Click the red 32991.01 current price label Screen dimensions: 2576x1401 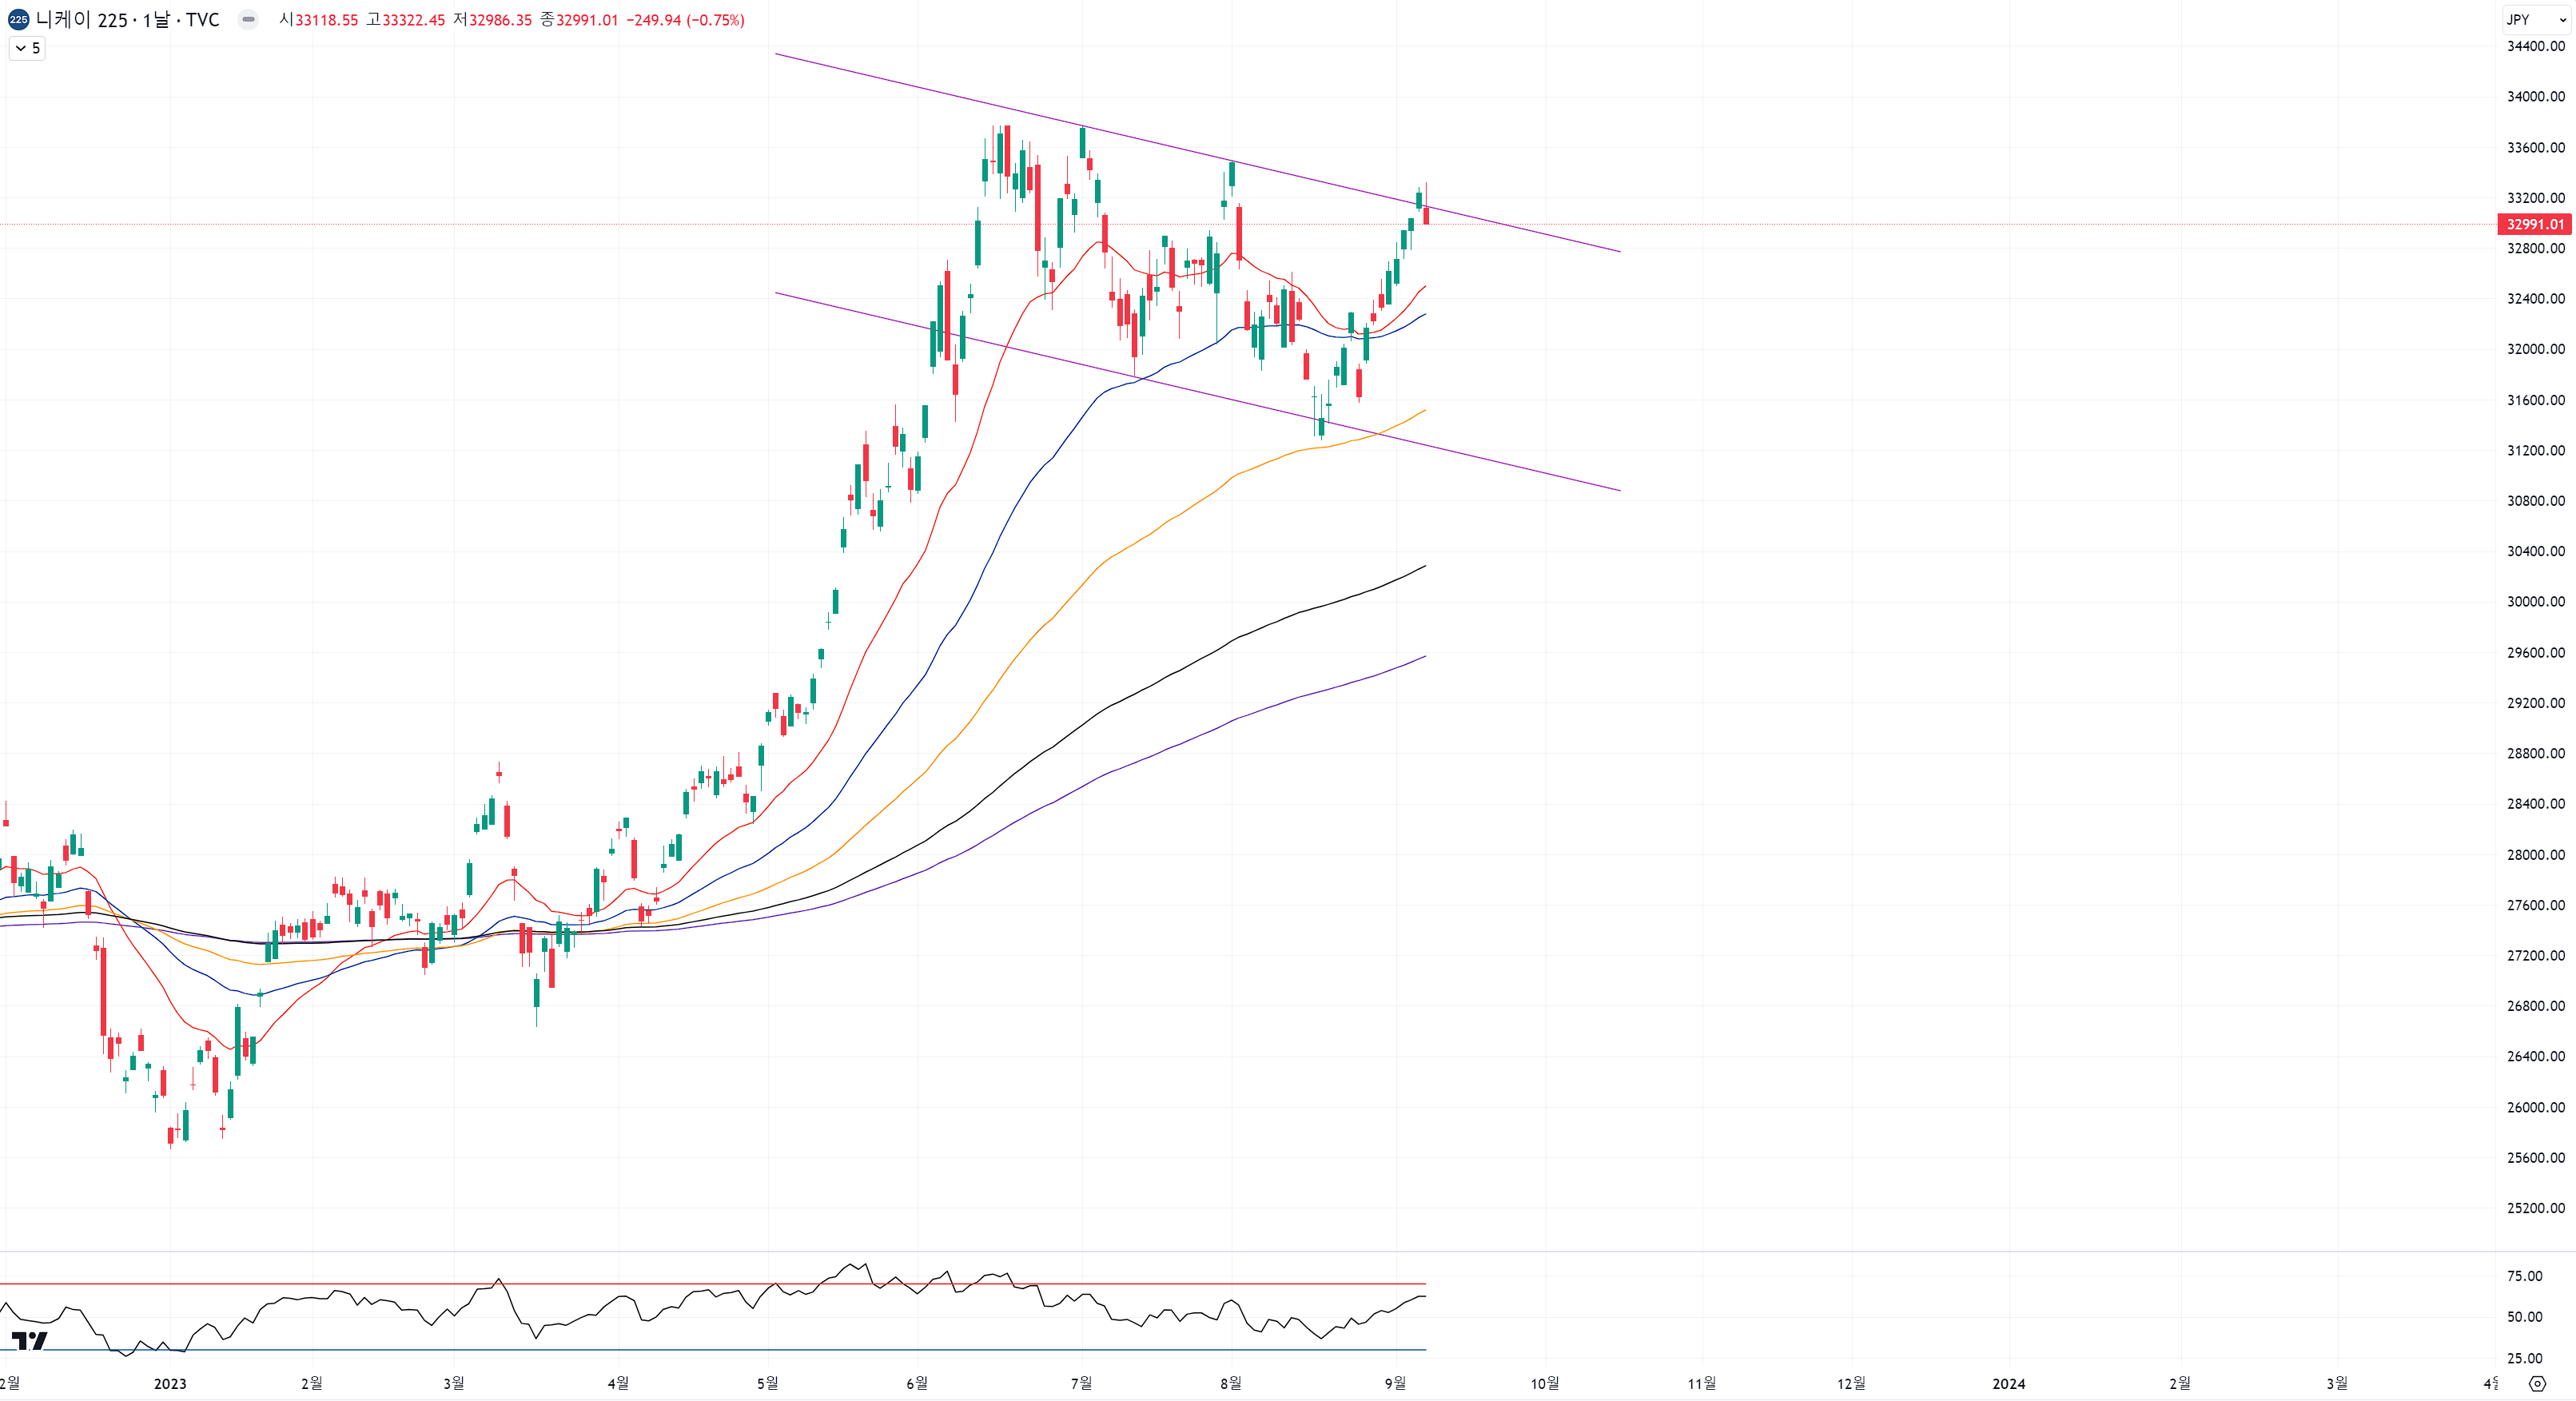pyautogui.click(x=2534, y=224)
